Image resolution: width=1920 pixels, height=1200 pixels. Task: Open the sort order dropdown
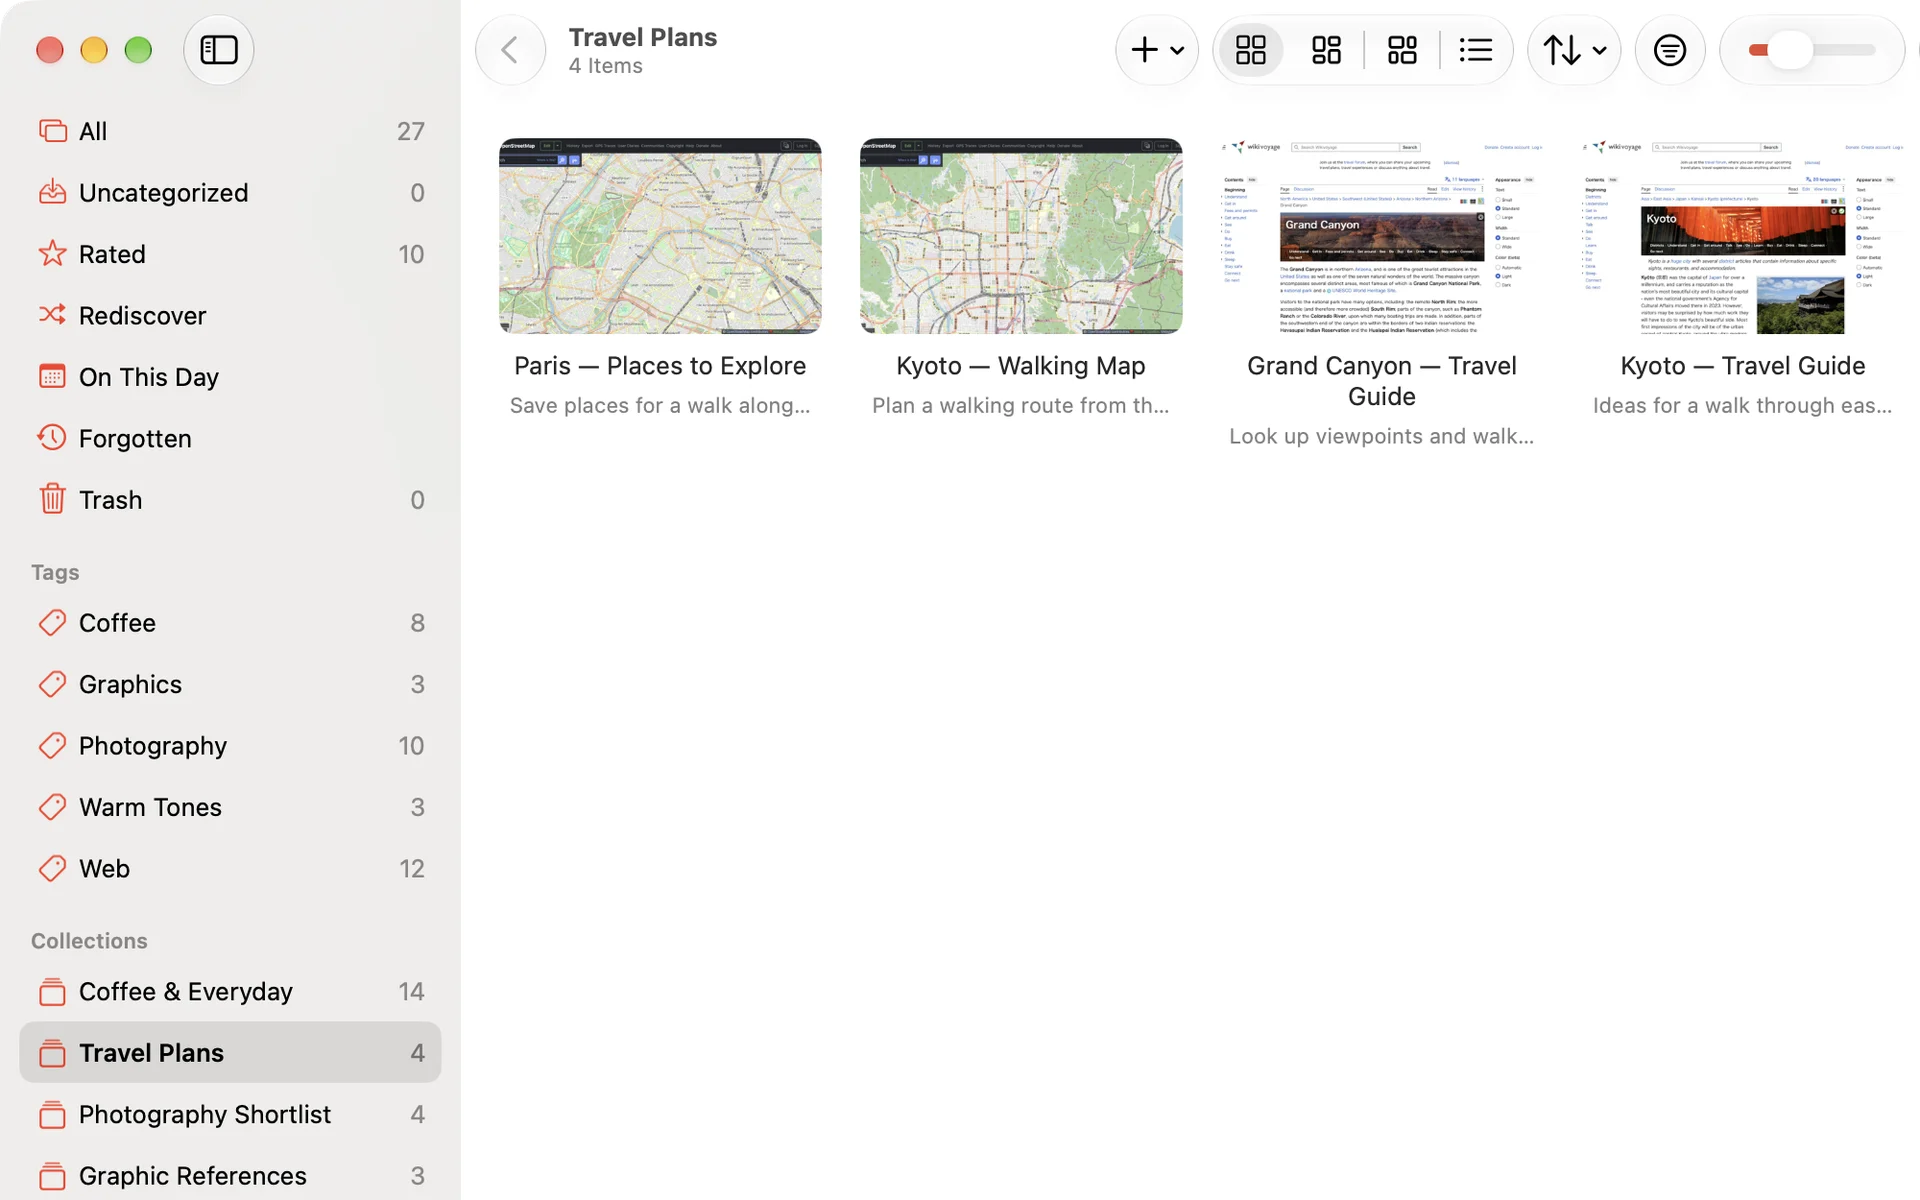(x=1574, y=50)
